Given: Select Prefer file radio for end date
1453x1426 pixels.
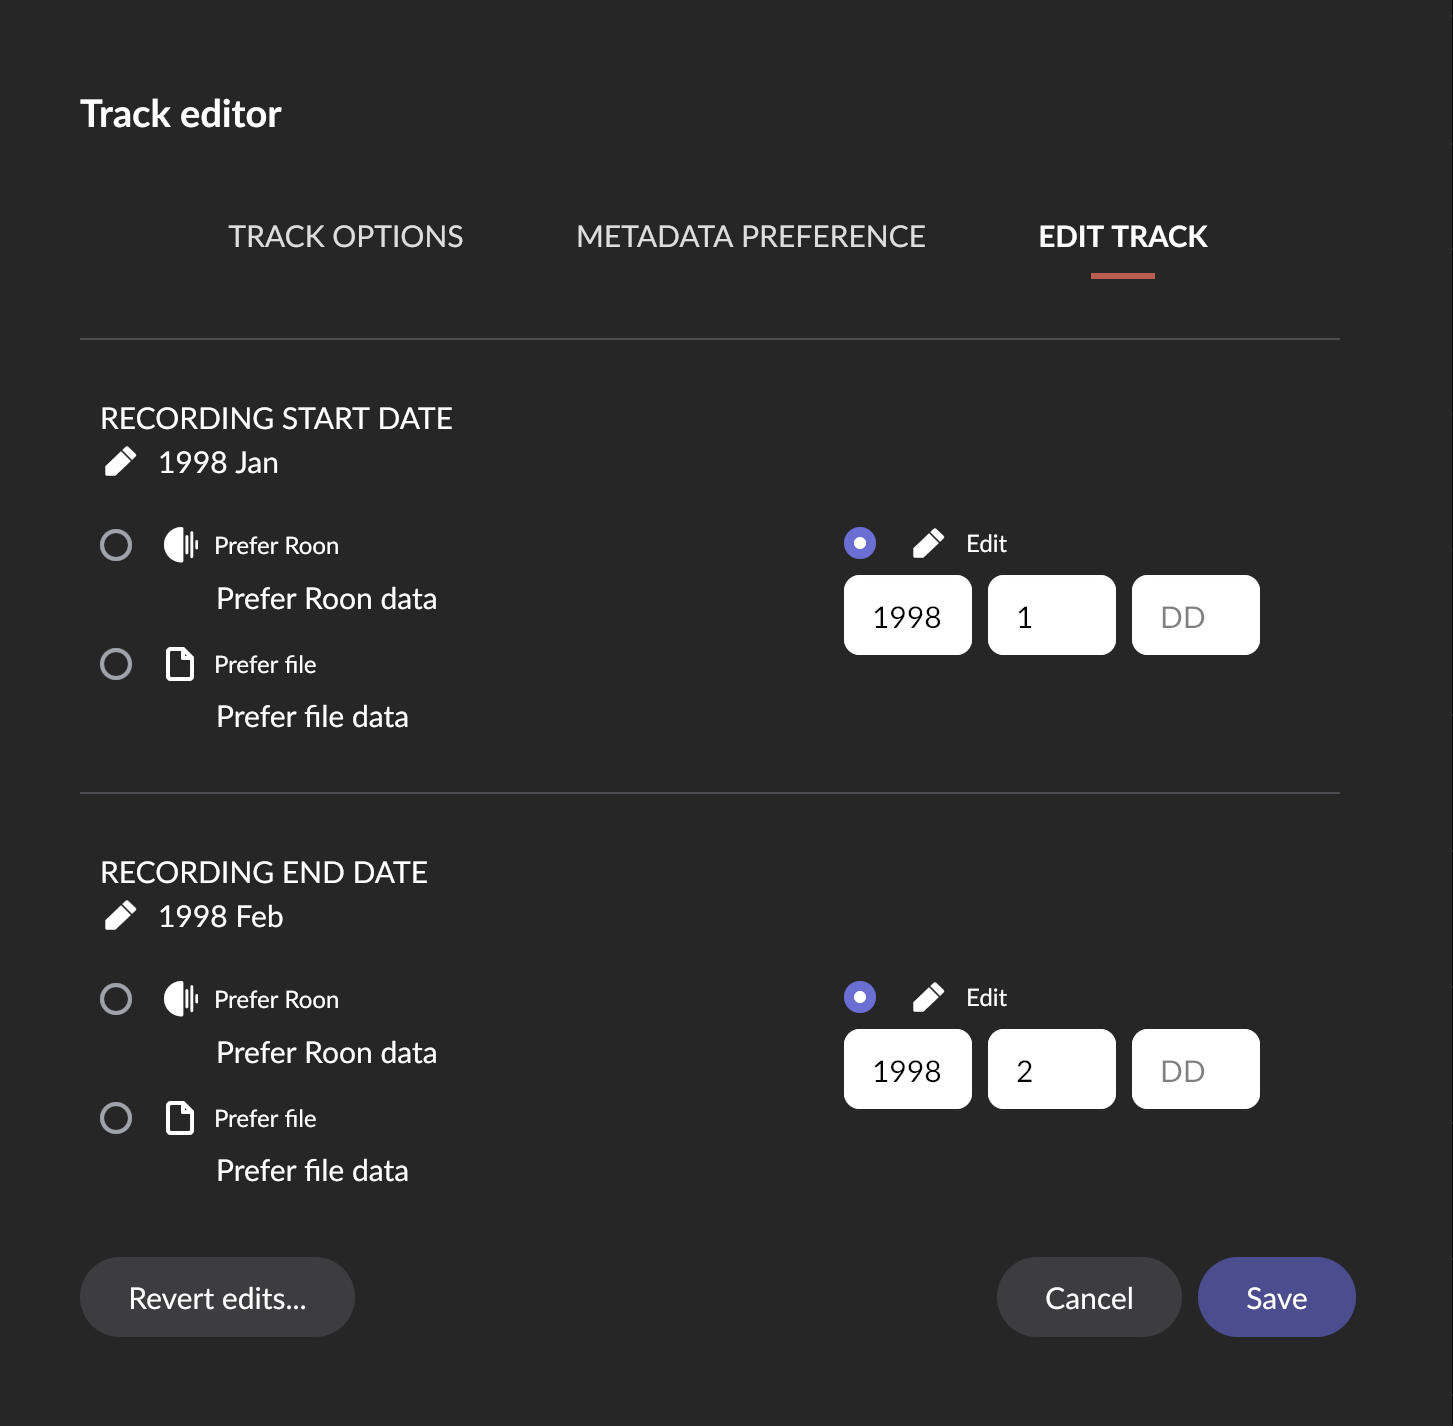Looking at the screenshot, I should tap(116, 1118).
